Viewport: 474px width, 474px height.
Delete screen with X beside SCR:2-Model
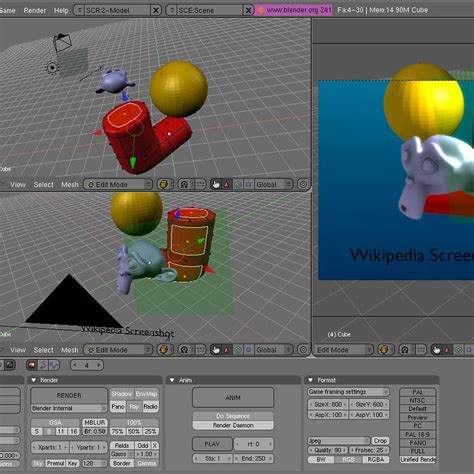[x=155, y=11]
